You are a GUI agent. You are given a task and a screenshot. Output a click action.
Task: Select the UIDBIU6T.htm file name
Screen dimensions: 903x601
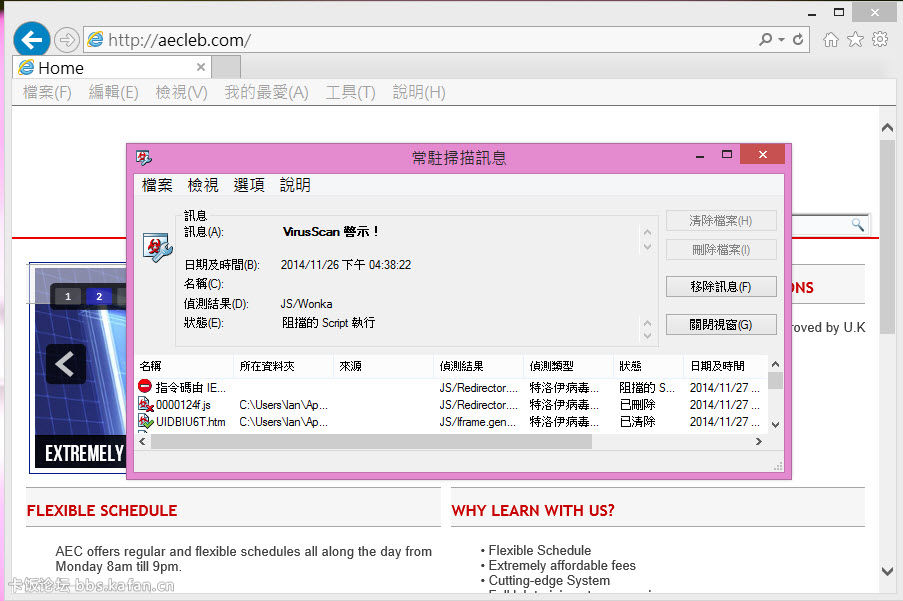(x=191, y=422)
